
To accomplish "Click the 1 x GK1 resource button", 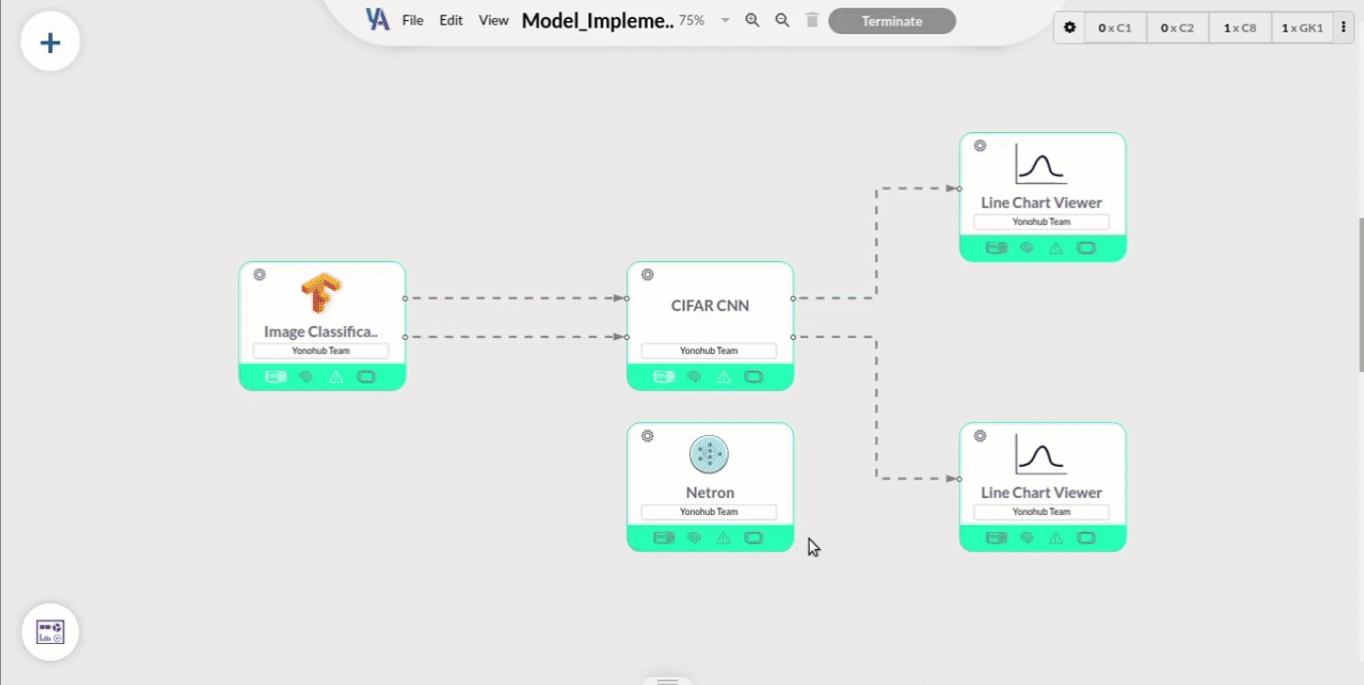I will (1302, 28).
